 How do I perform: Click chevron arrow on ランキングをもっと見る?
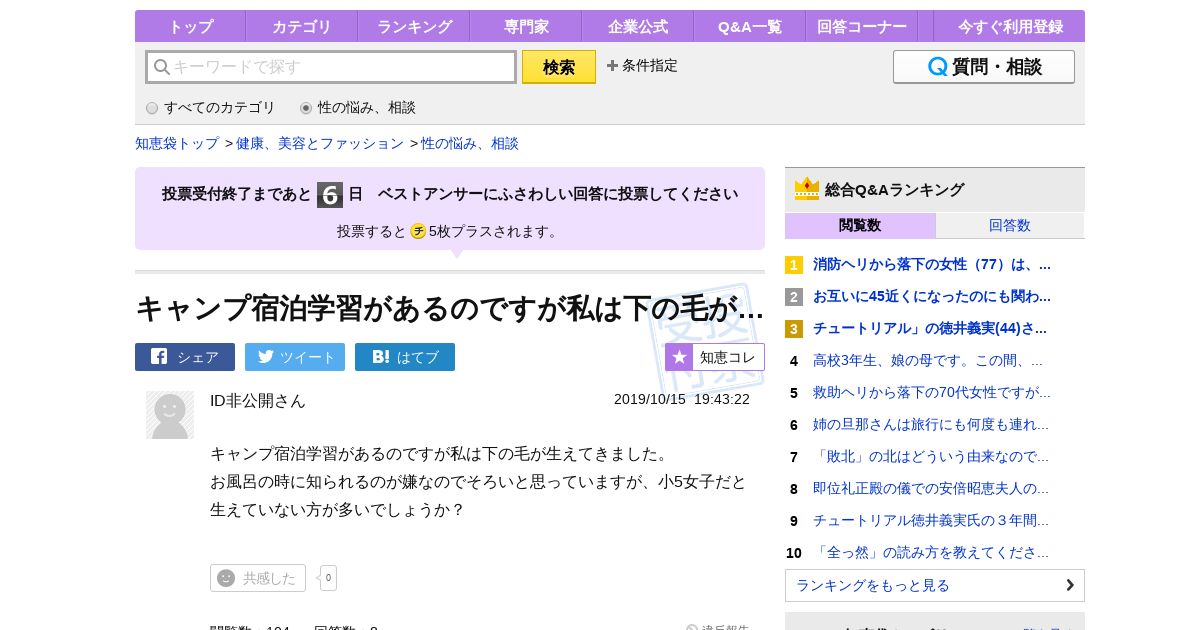coord(1070,585)
